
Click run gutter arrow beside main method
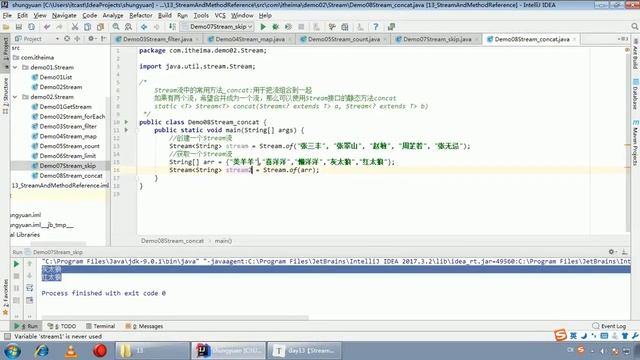click(x=126, y=130)
